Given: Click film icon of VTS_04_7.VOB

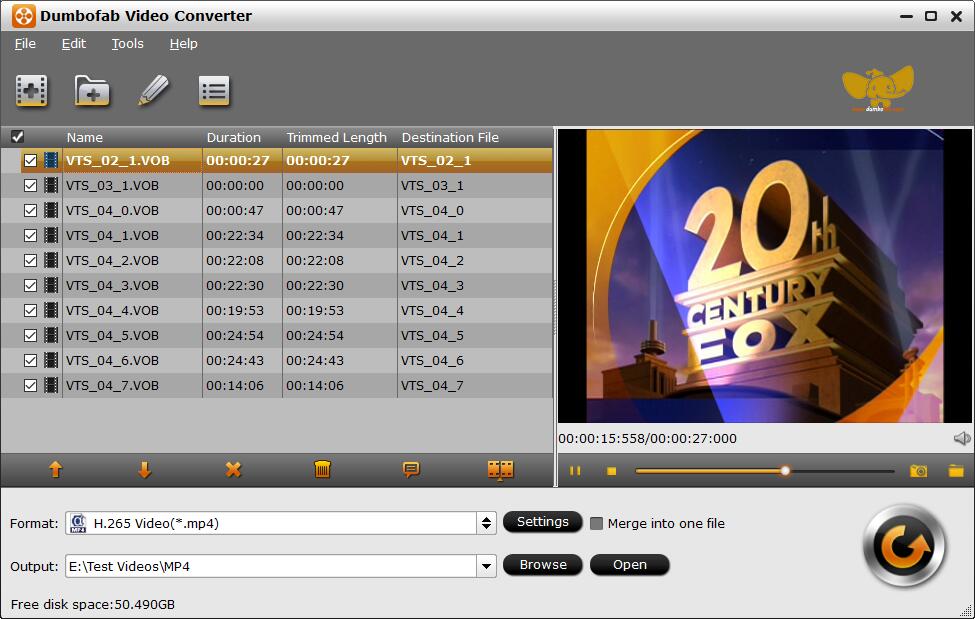Looking at the screenshot, I should [51, 385].
